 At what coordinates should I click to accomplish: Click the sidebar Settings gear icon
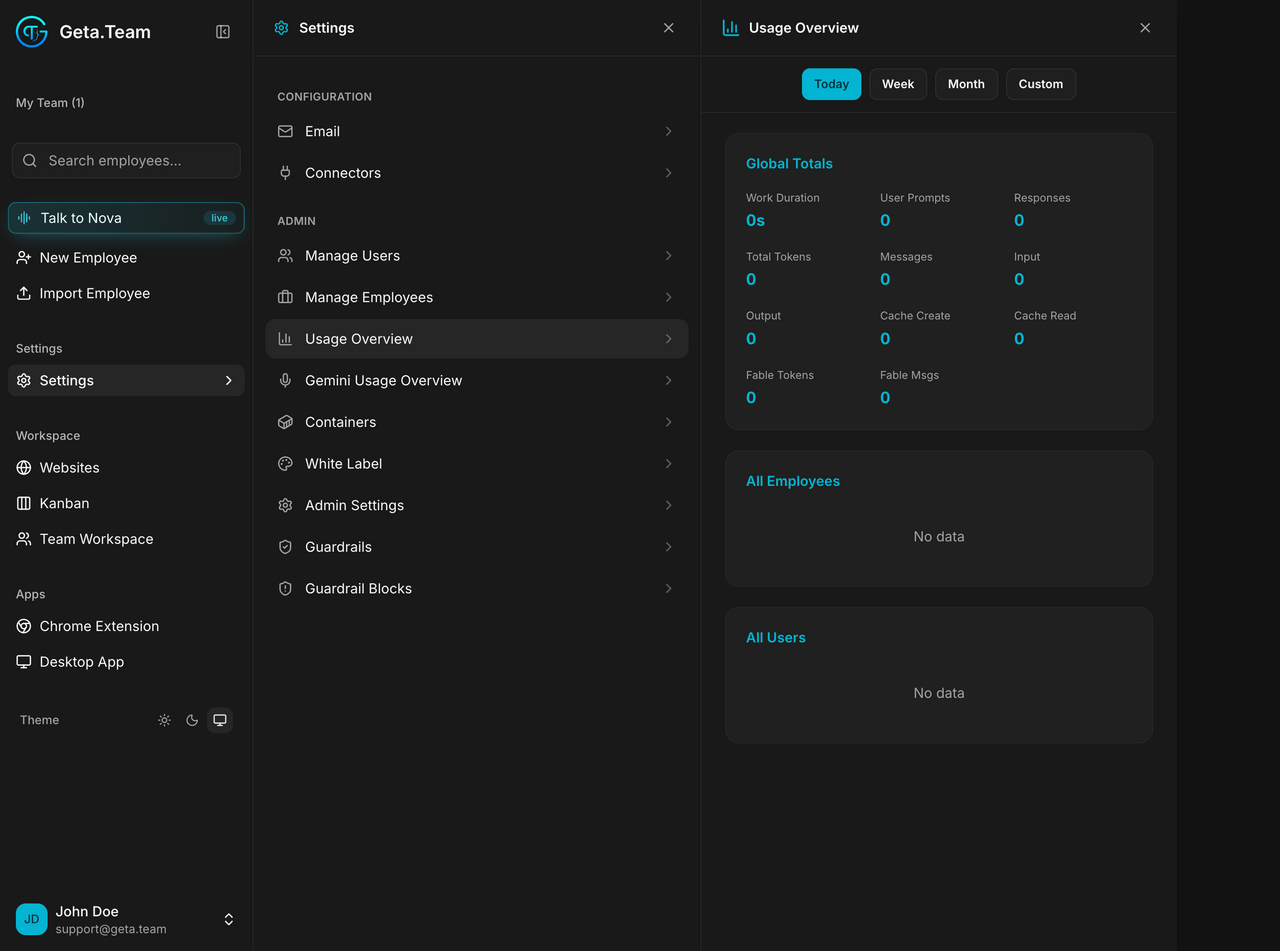pyautogui.click(x=24, y=380)
